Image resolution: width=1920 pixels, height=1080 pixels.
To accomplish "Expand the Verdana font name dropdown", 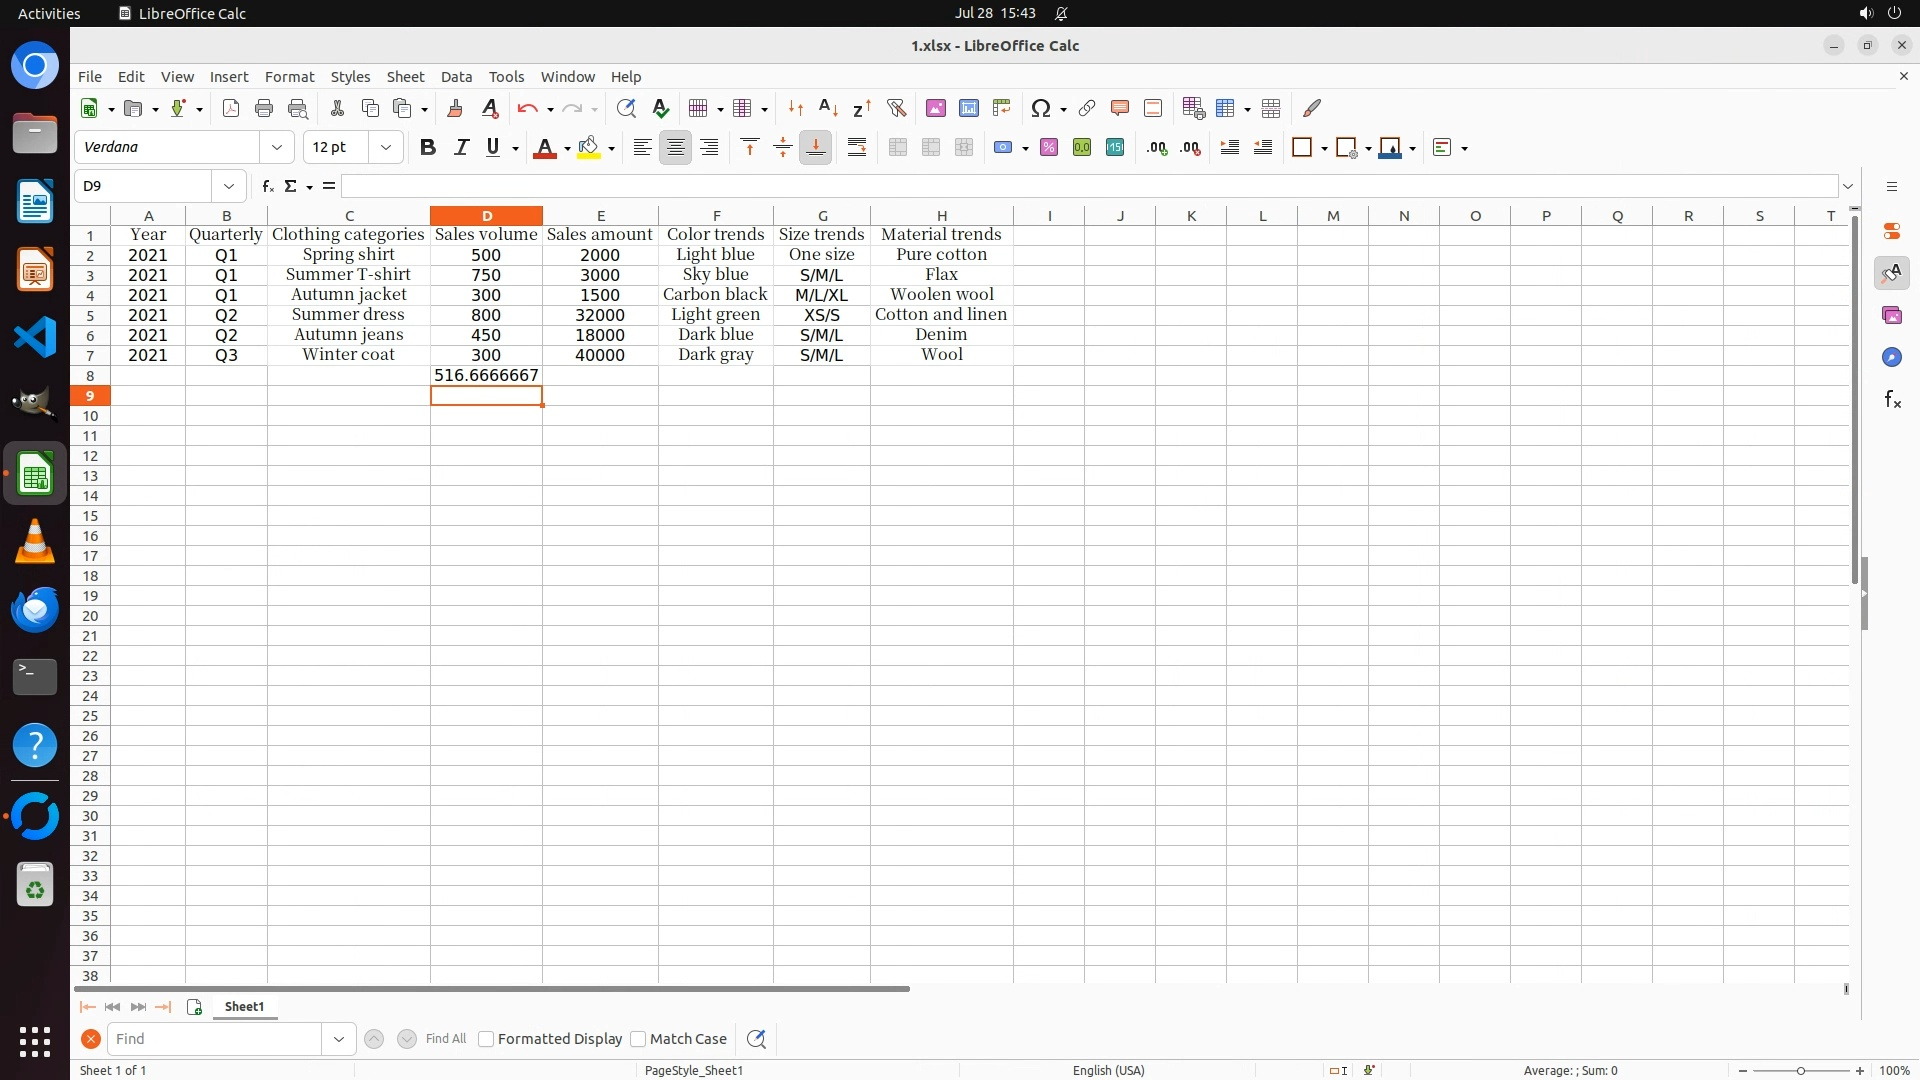I will [277, 148].
